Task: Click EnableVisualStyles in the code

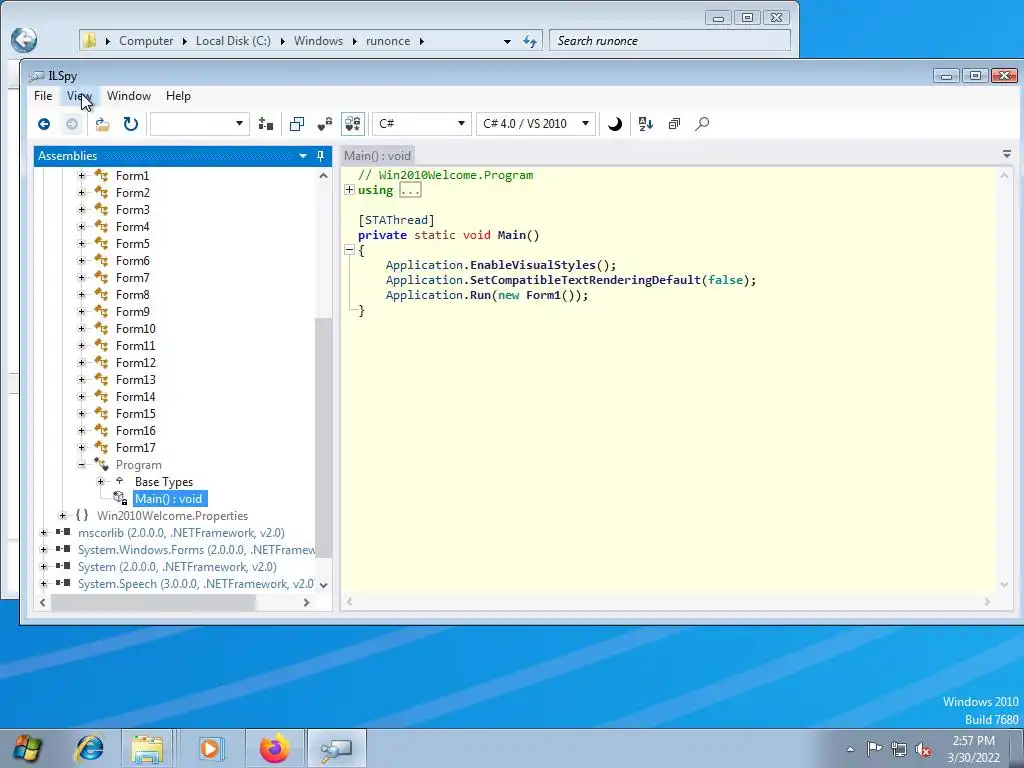Action: pyautogui.click(x=533, y=265)
